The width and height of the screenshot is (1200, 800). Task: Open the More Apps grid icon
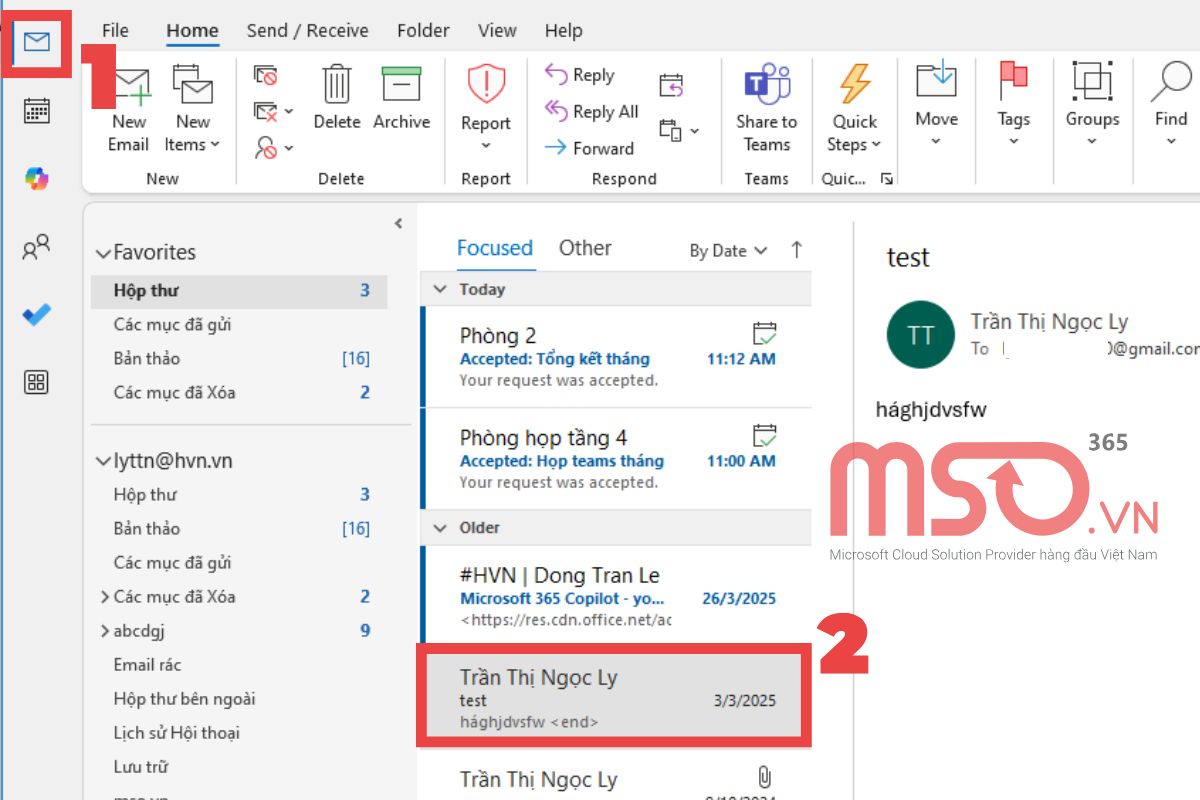click(x=37, y=382)
